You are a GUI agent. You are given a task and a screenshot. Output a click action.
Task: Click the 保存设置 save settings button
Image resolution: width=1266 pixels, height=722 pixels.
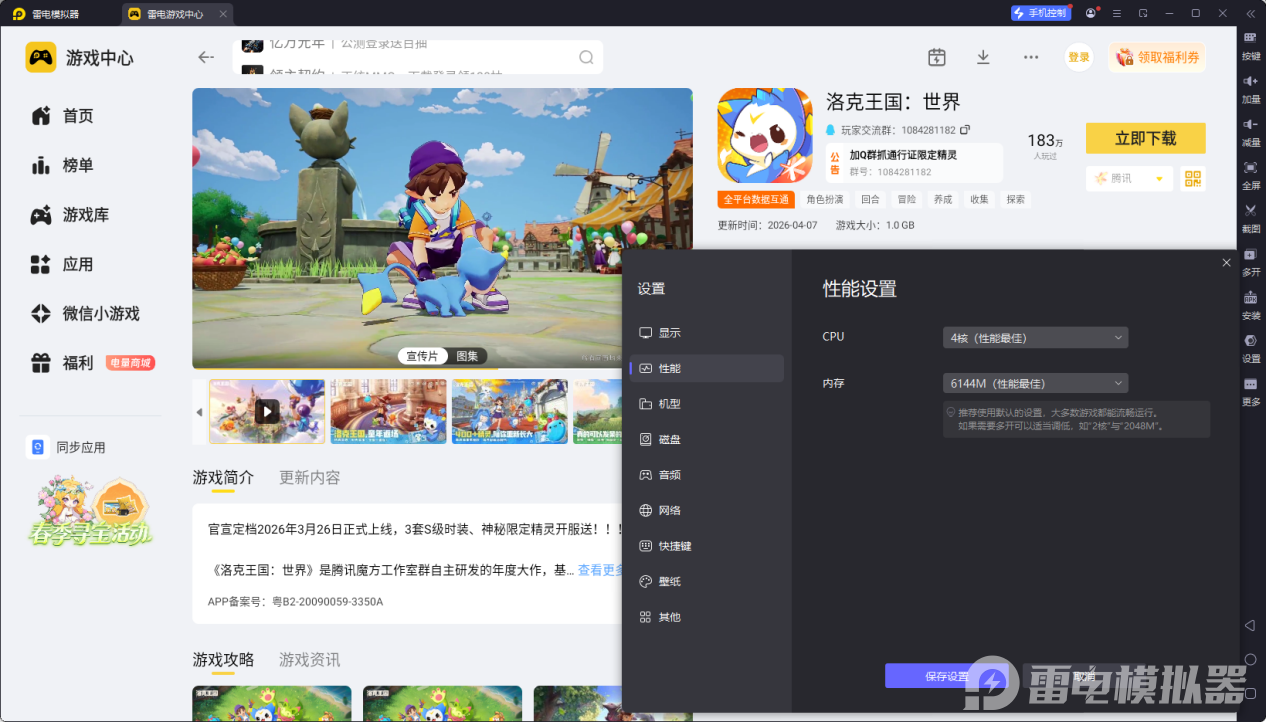click(946, 677)
